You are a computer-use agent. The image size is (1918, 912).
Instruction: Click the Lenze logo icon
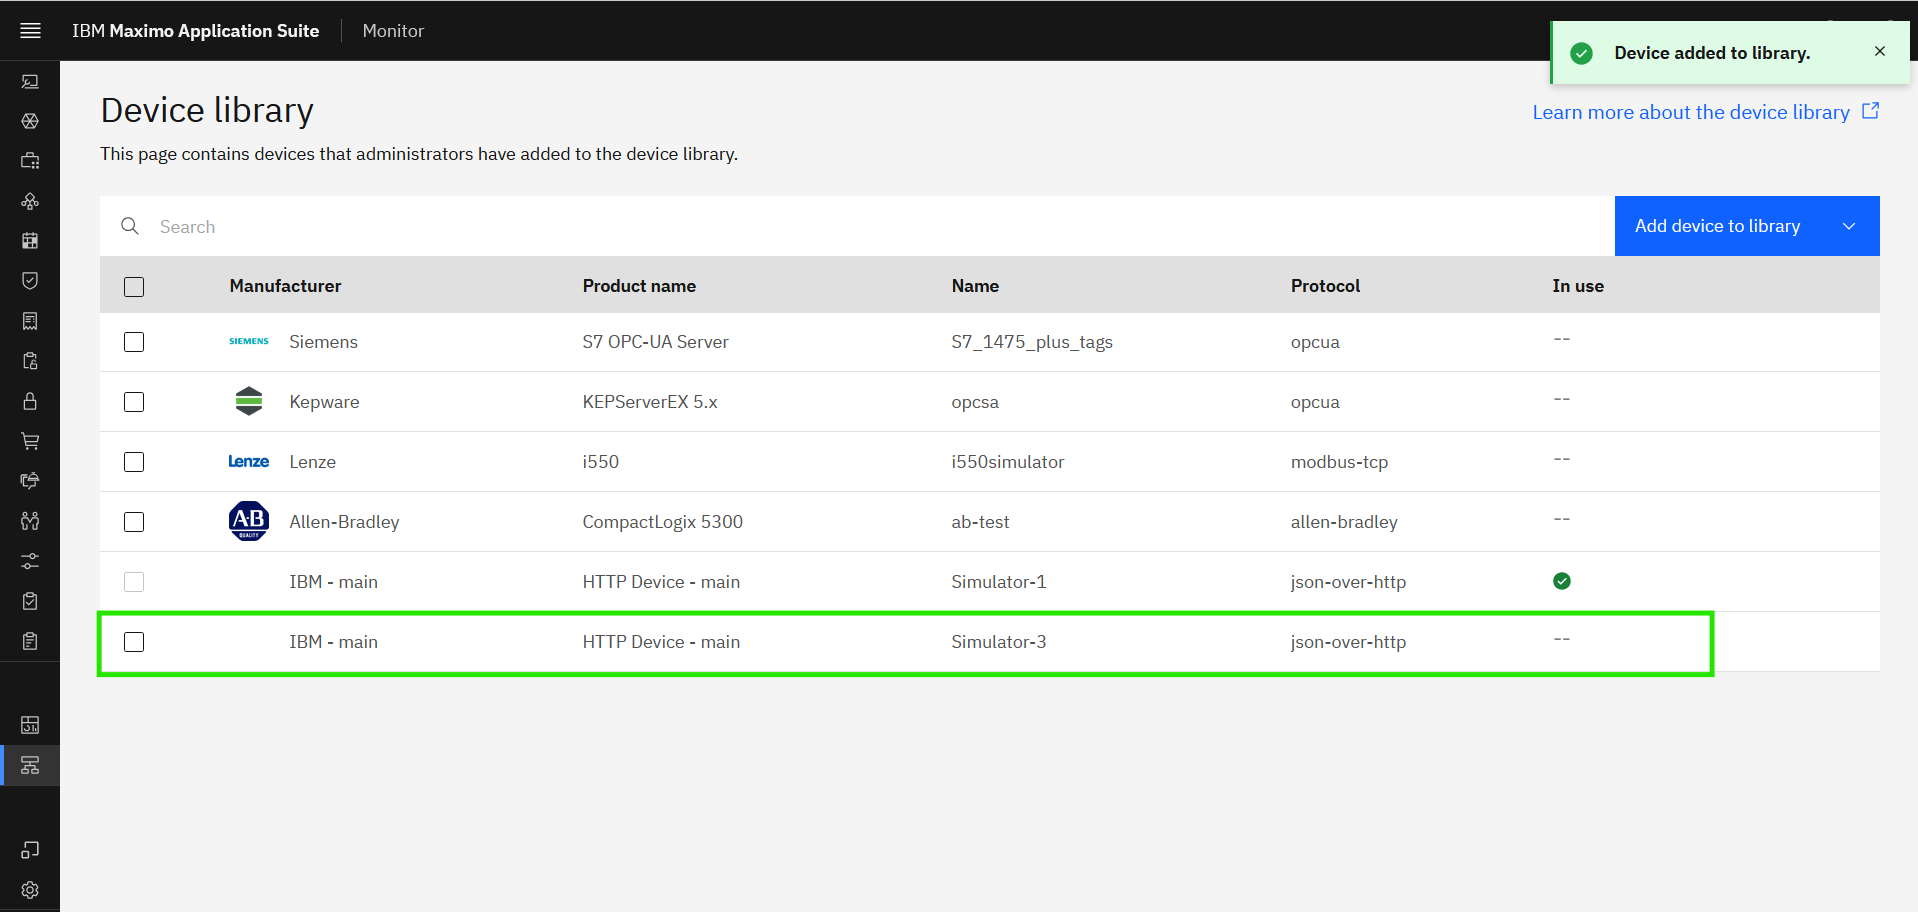[249, 461]
